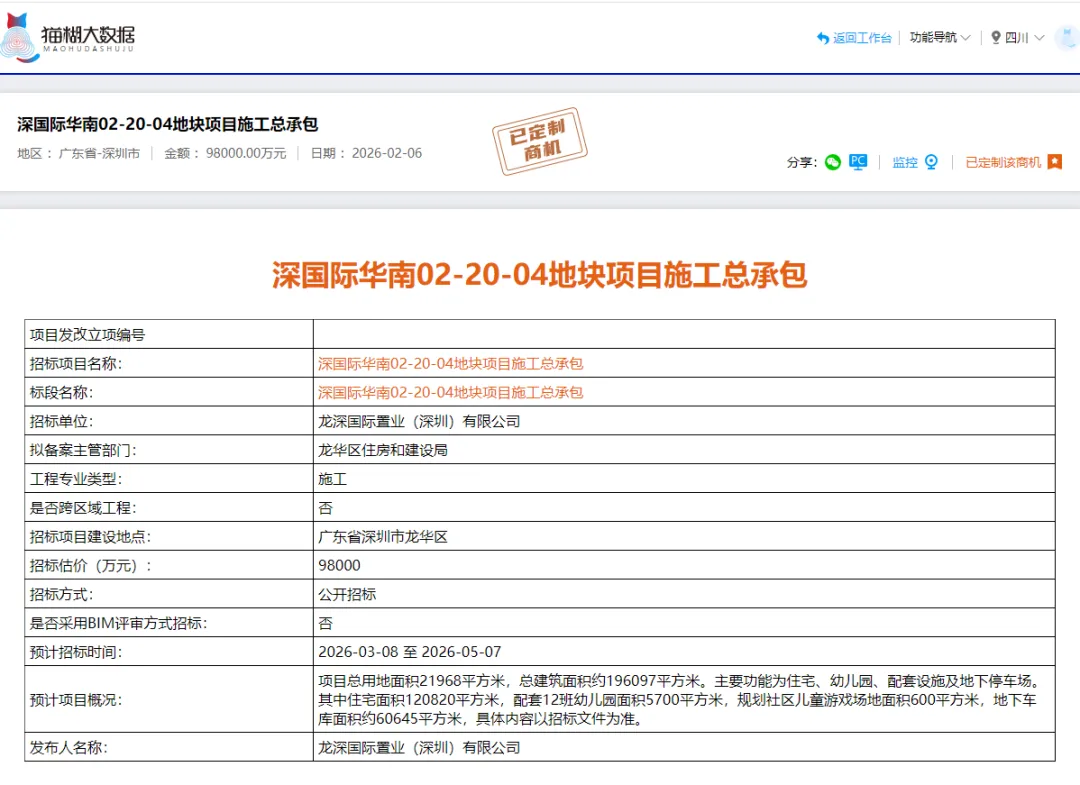Open the 四川 region dropdown

pos(1024,38)
